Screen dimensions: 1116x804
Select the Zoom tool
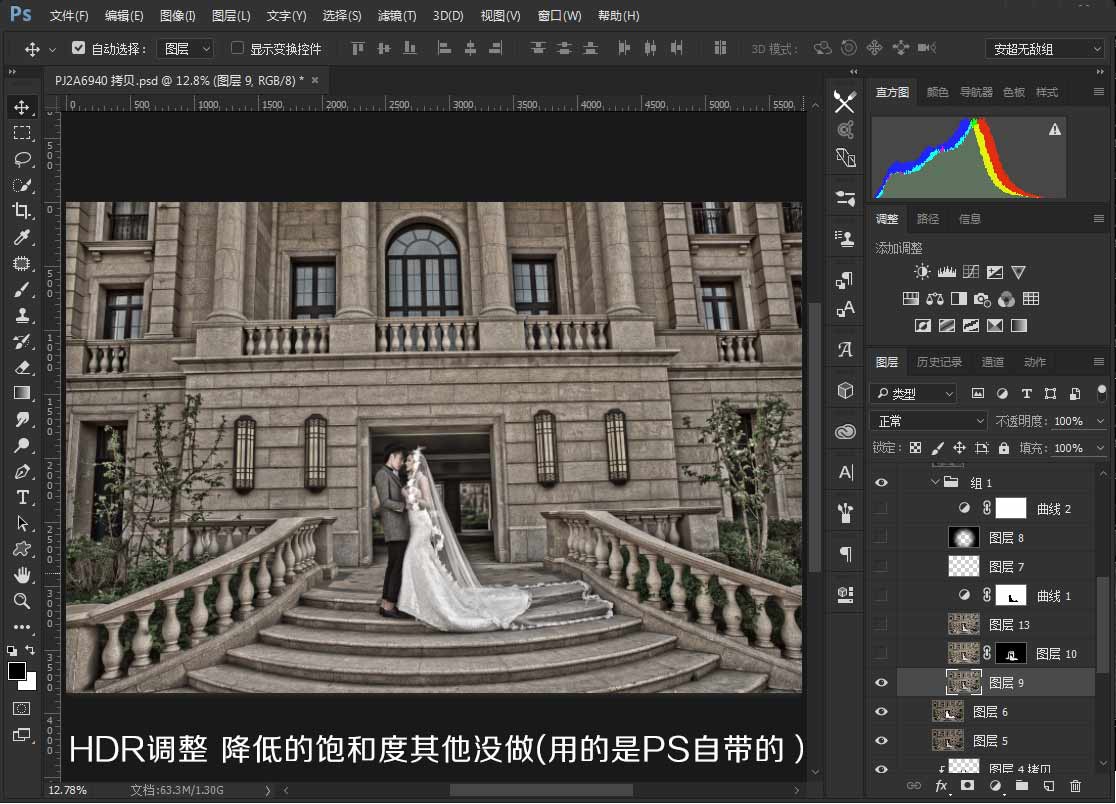(21, 601)
